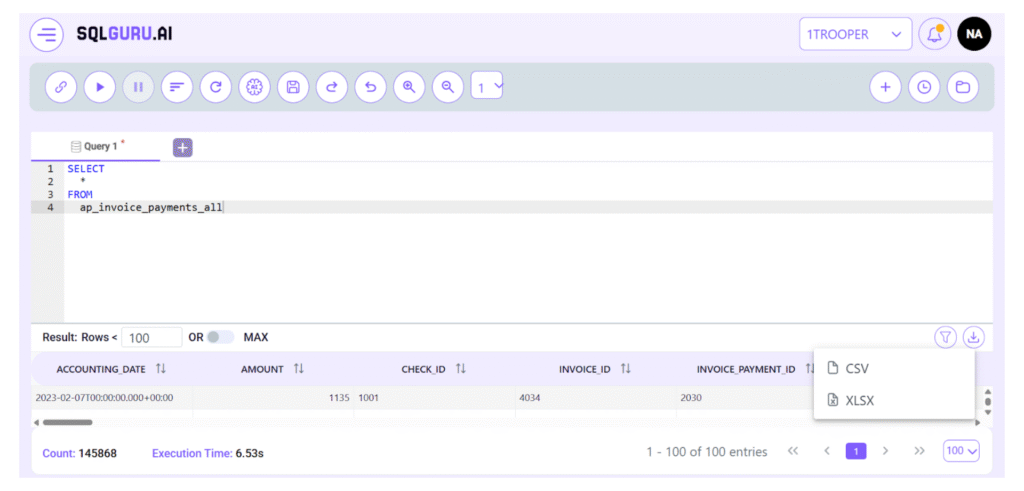Open the notifications bell
Image resolution: width=1024 pixels, height=491 pixels.
pyautogui.click(x=934, y=34)
